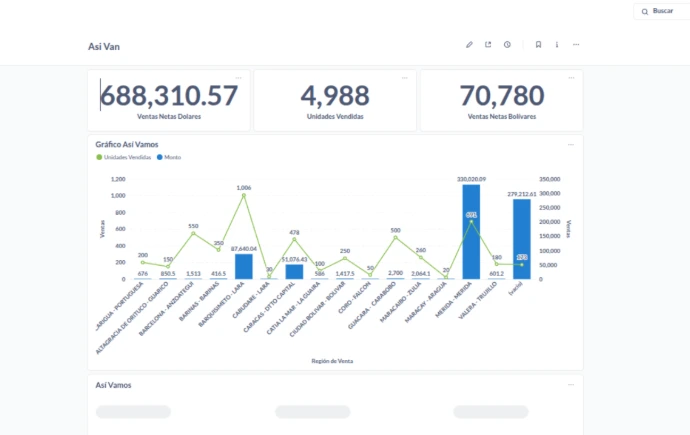Screen dimensions: 690x435
Task: Open the header three-dot more menu
Action: point(576,45)
